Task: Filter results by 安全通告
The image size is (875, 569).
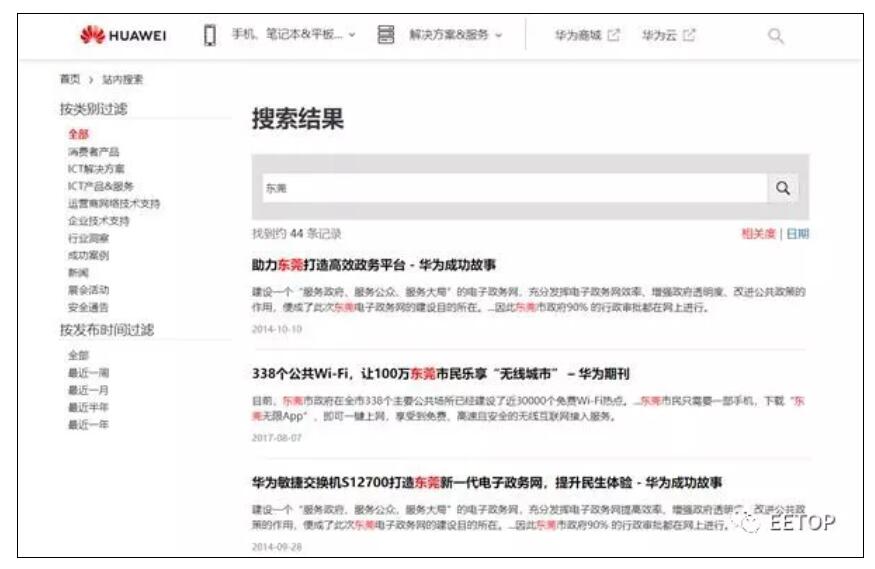Action: click(x=88, y=307)
